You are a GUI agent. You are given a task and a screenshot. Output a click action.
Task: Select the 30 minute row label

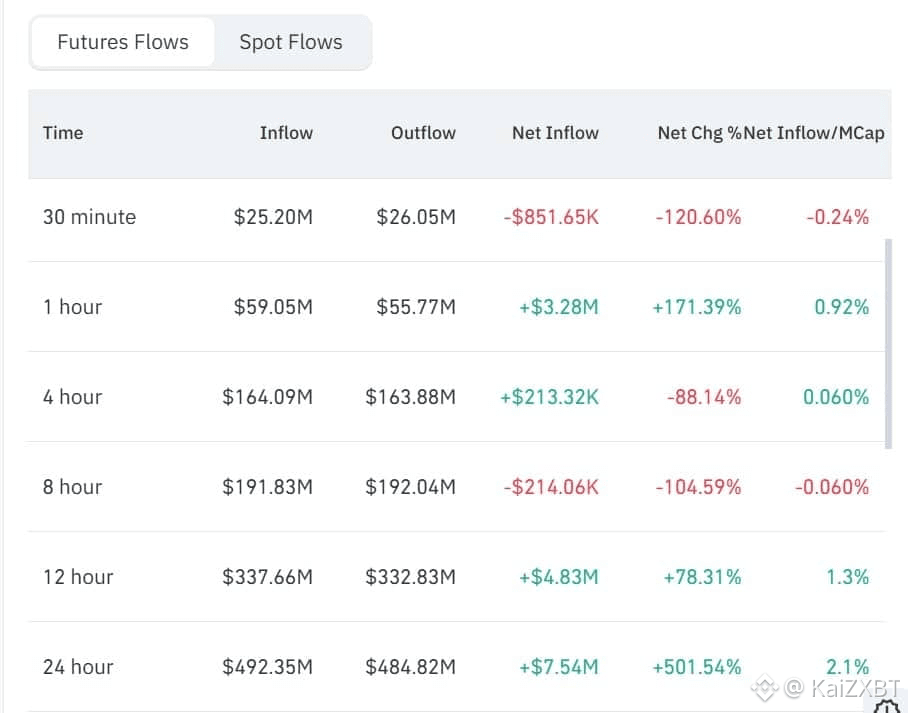[x=89, y=217]
